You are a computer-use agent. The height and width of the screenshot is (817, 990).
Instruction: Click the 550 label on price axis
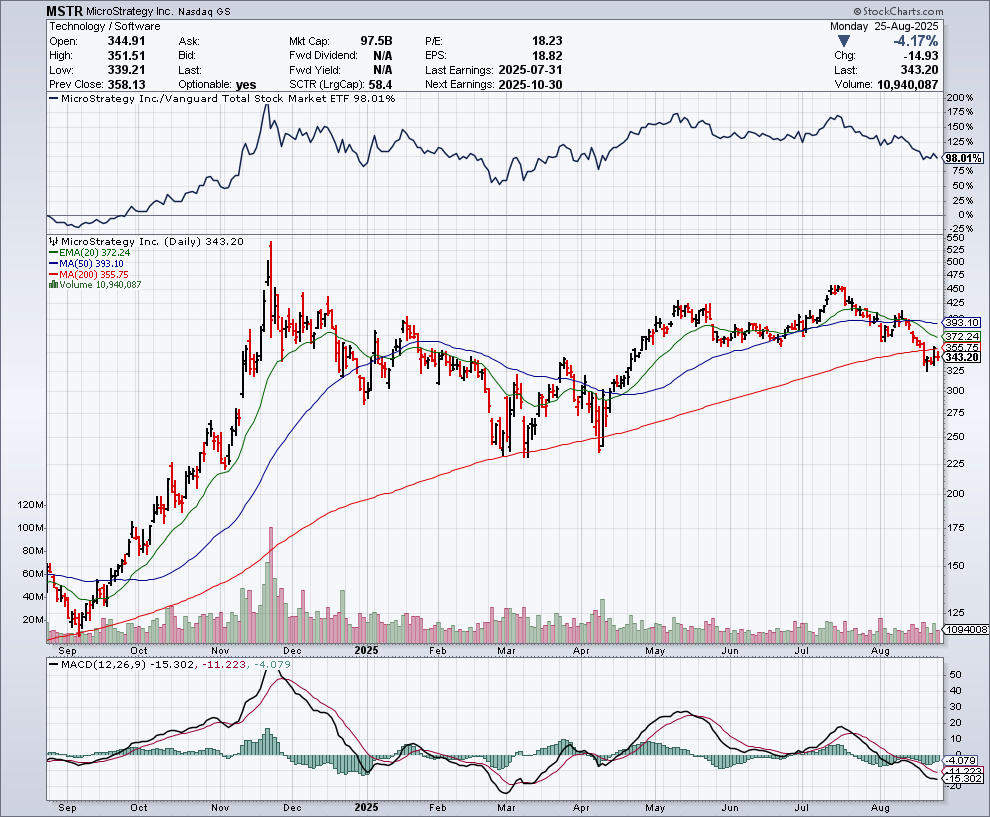(x=956, y=237)
